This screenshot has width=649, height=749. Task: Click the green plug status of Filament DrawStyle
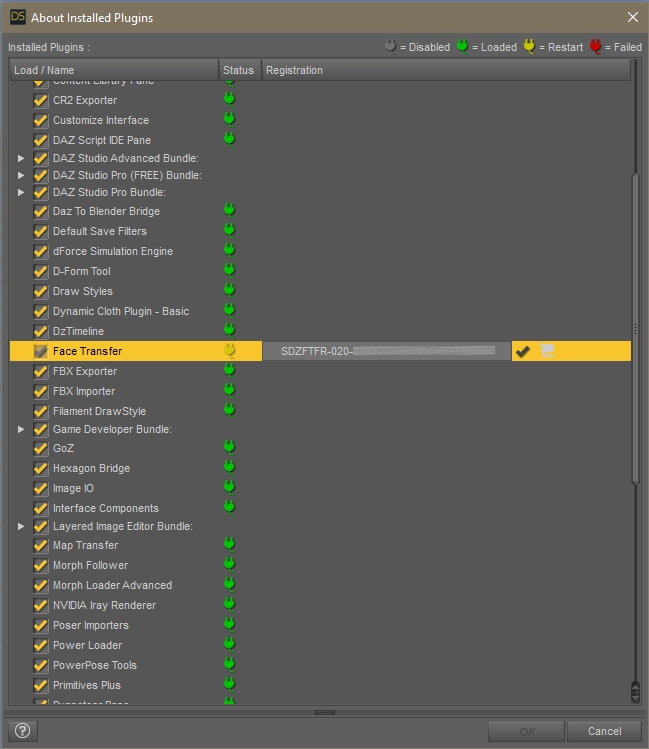point(230,411)
